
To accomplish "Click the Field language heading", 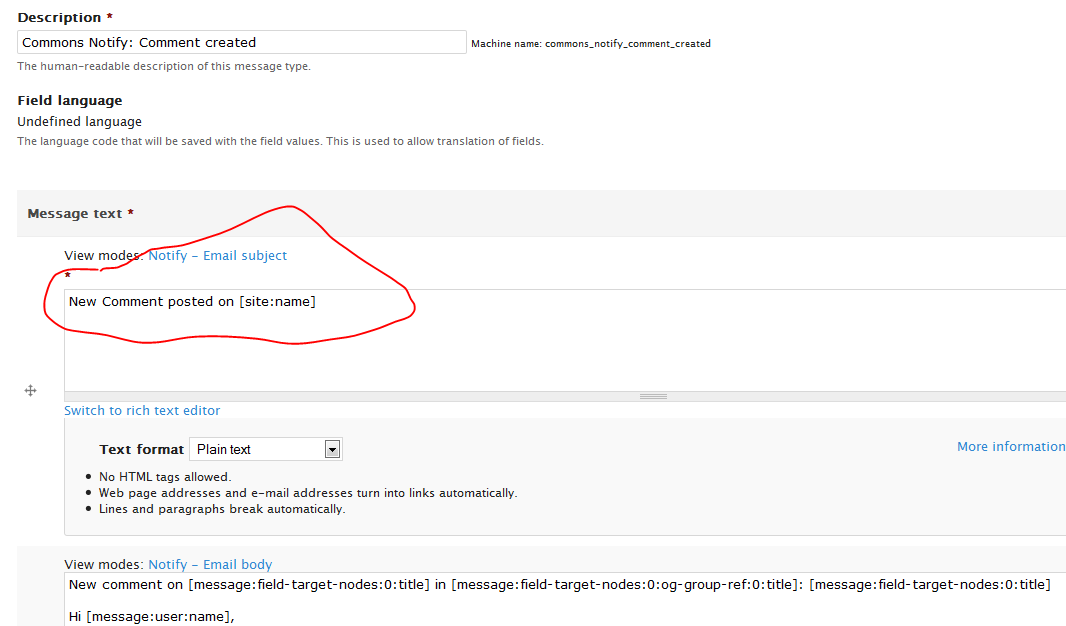I will (69, 100).
